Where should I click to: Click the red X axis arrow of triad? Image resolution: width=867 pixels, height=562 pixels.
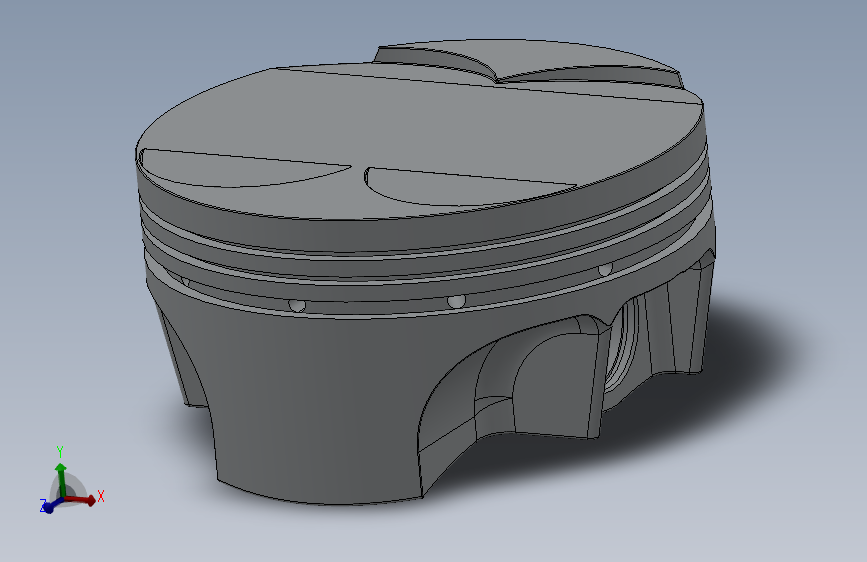coord(81,500)
